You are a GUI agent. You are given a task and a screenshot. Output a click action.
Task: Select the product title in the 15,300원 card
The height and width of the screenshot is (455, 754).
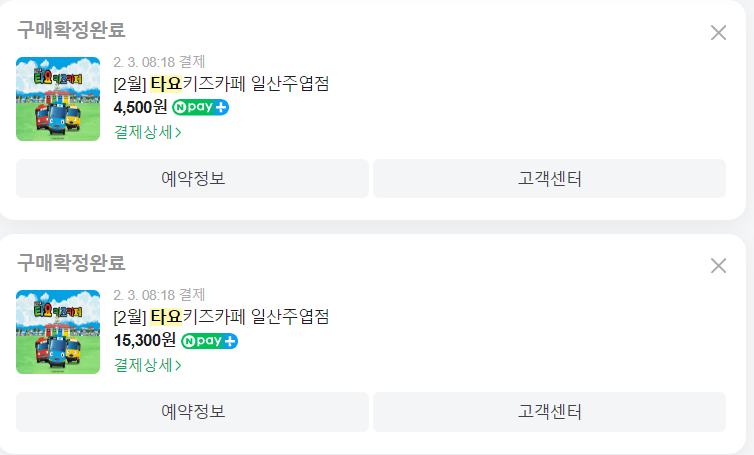[x=221, y=317]
